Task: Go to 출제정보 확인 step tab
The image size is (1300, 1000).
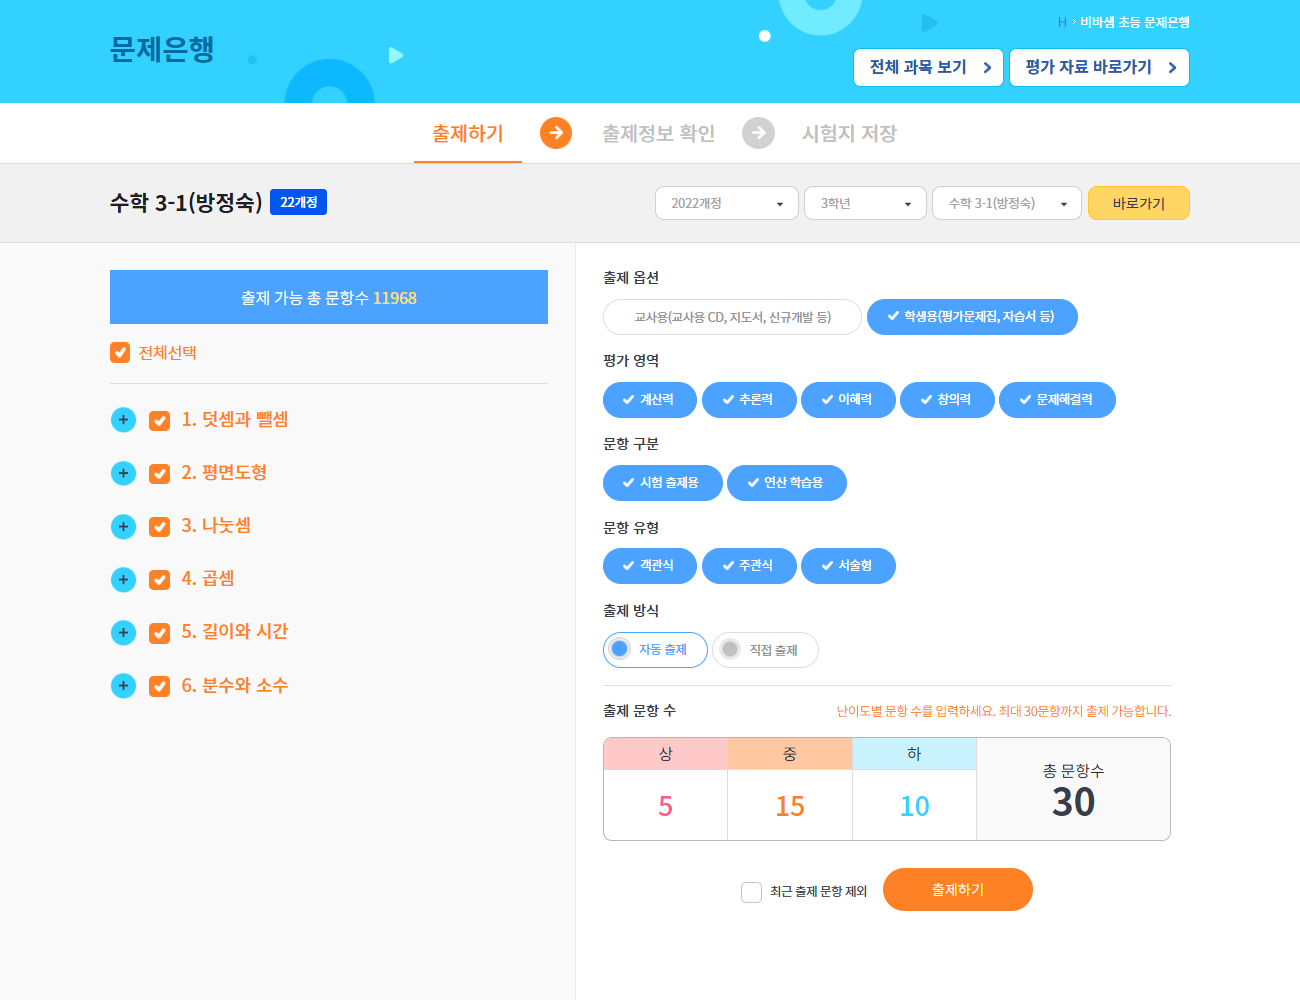Action: coord(658,134)
